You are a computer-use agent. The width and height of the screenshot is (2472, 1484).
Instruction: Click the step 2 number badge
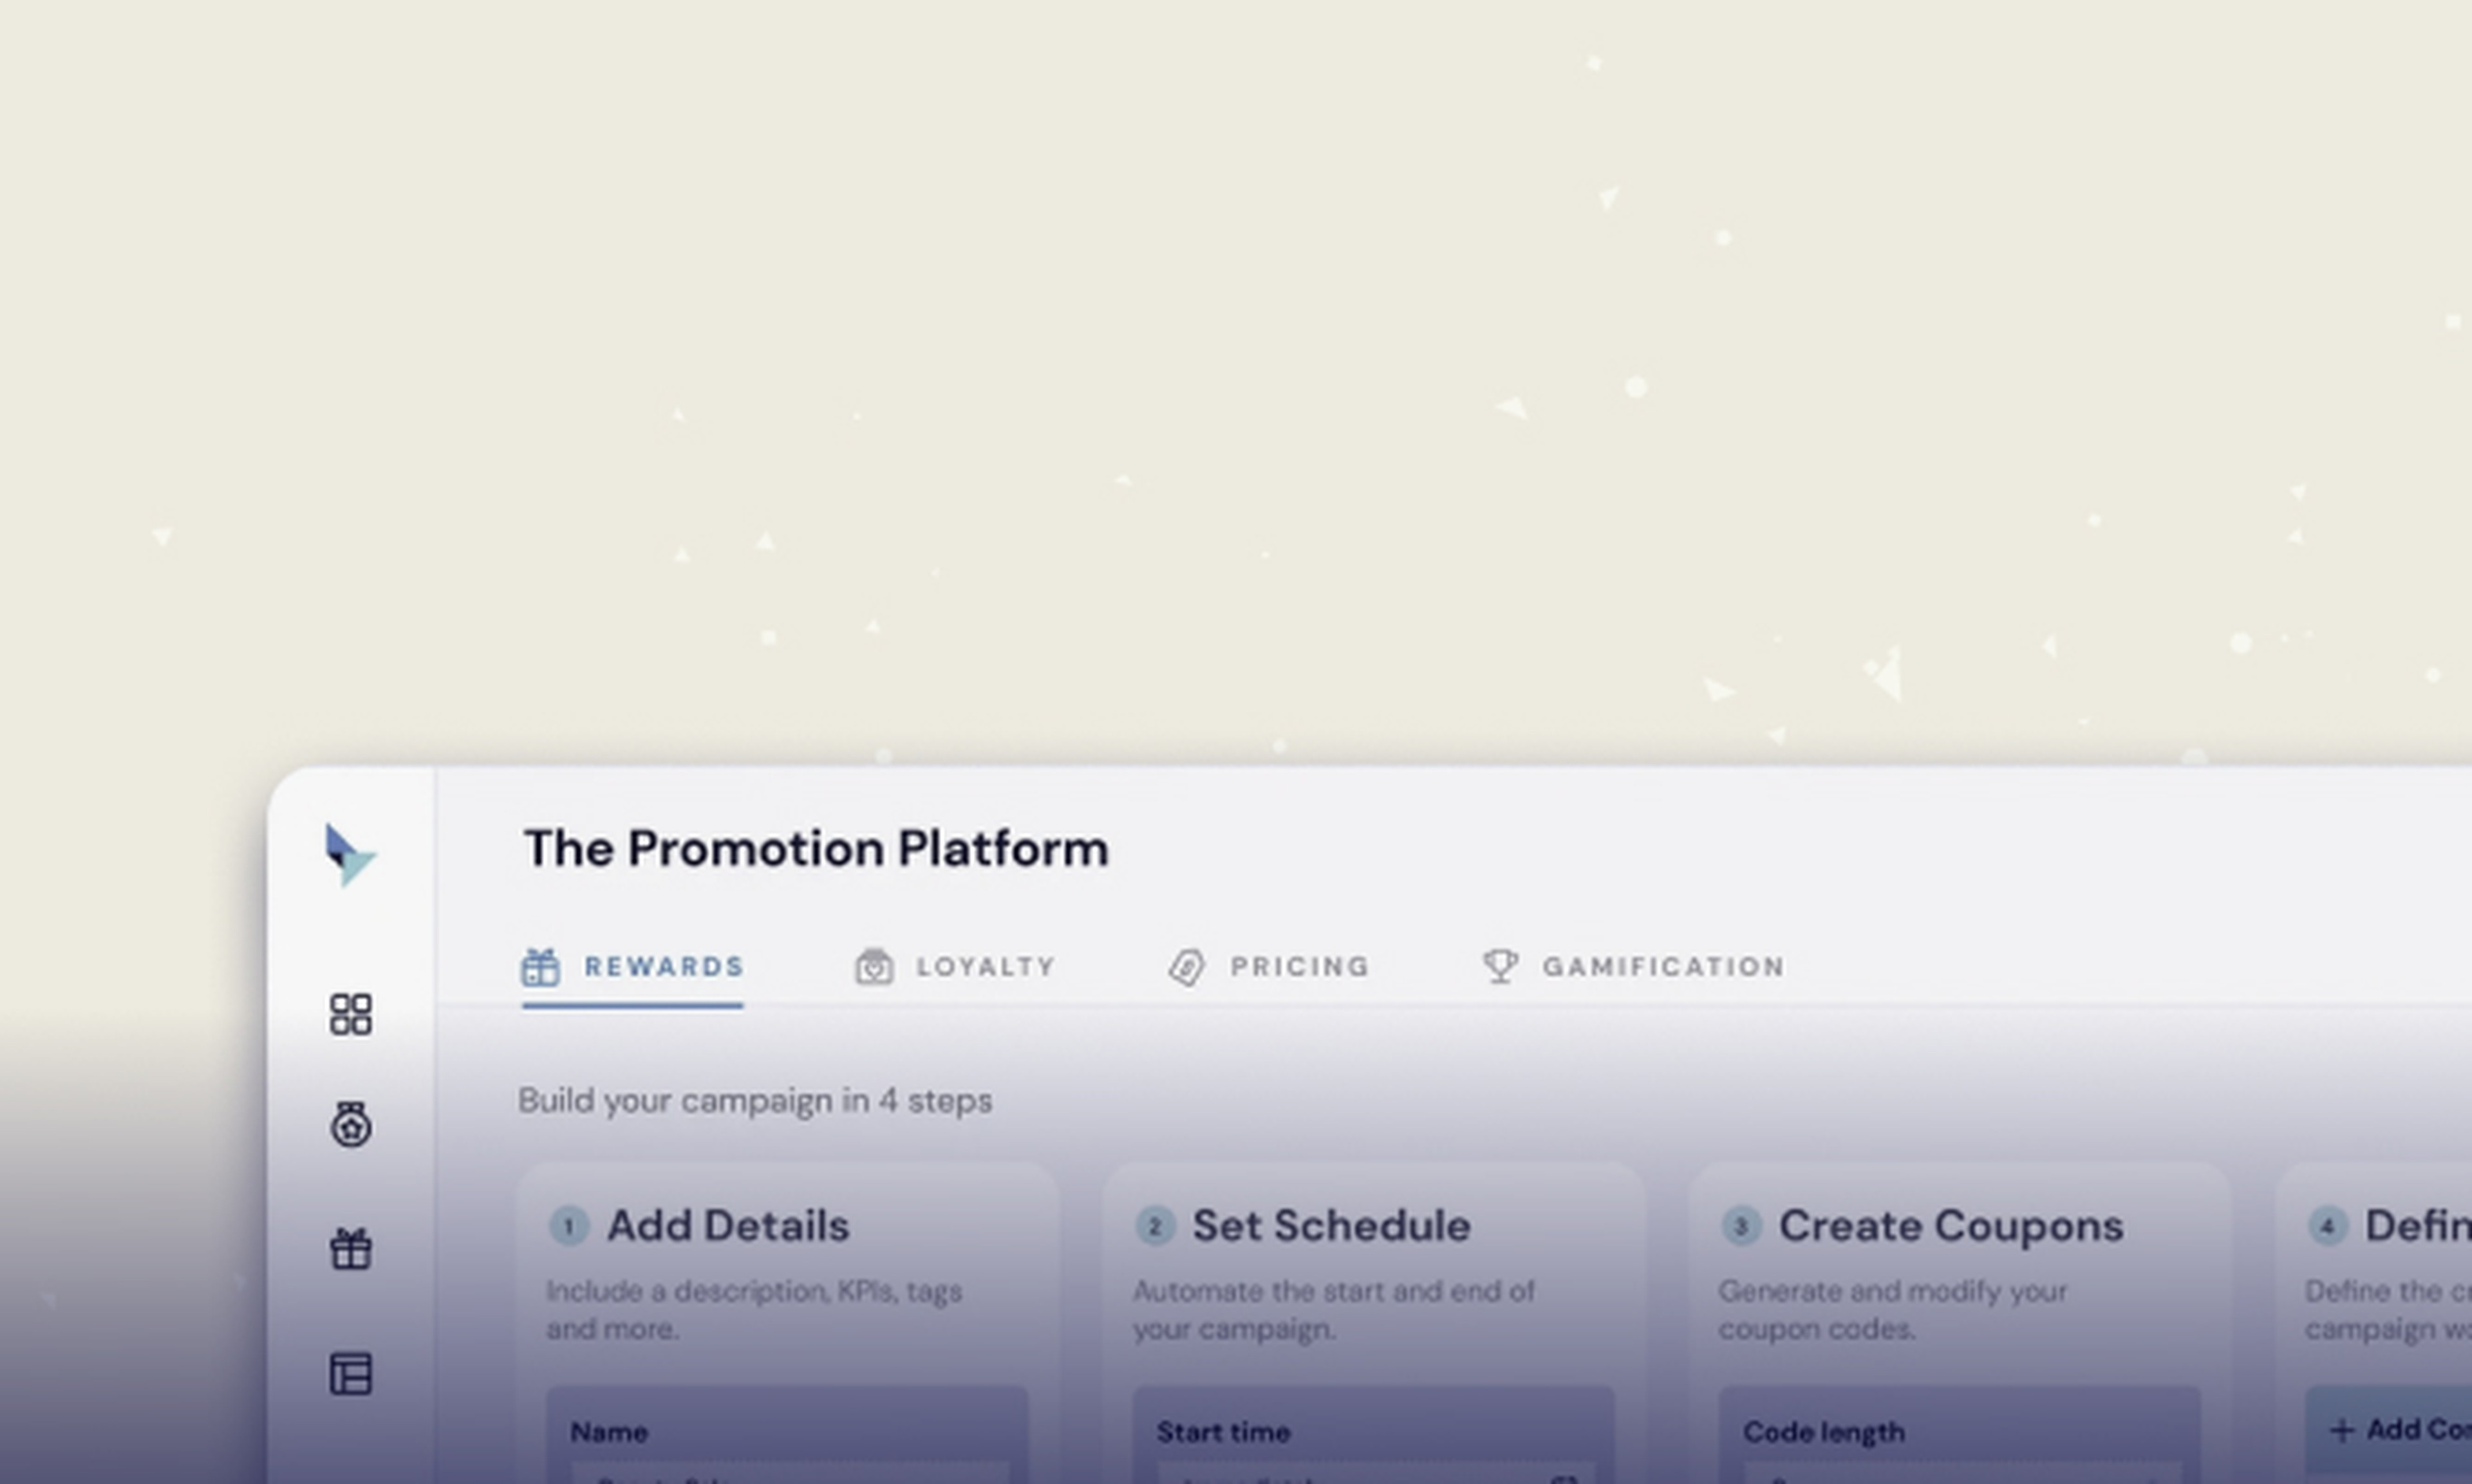click(x=1155, y=1226)
